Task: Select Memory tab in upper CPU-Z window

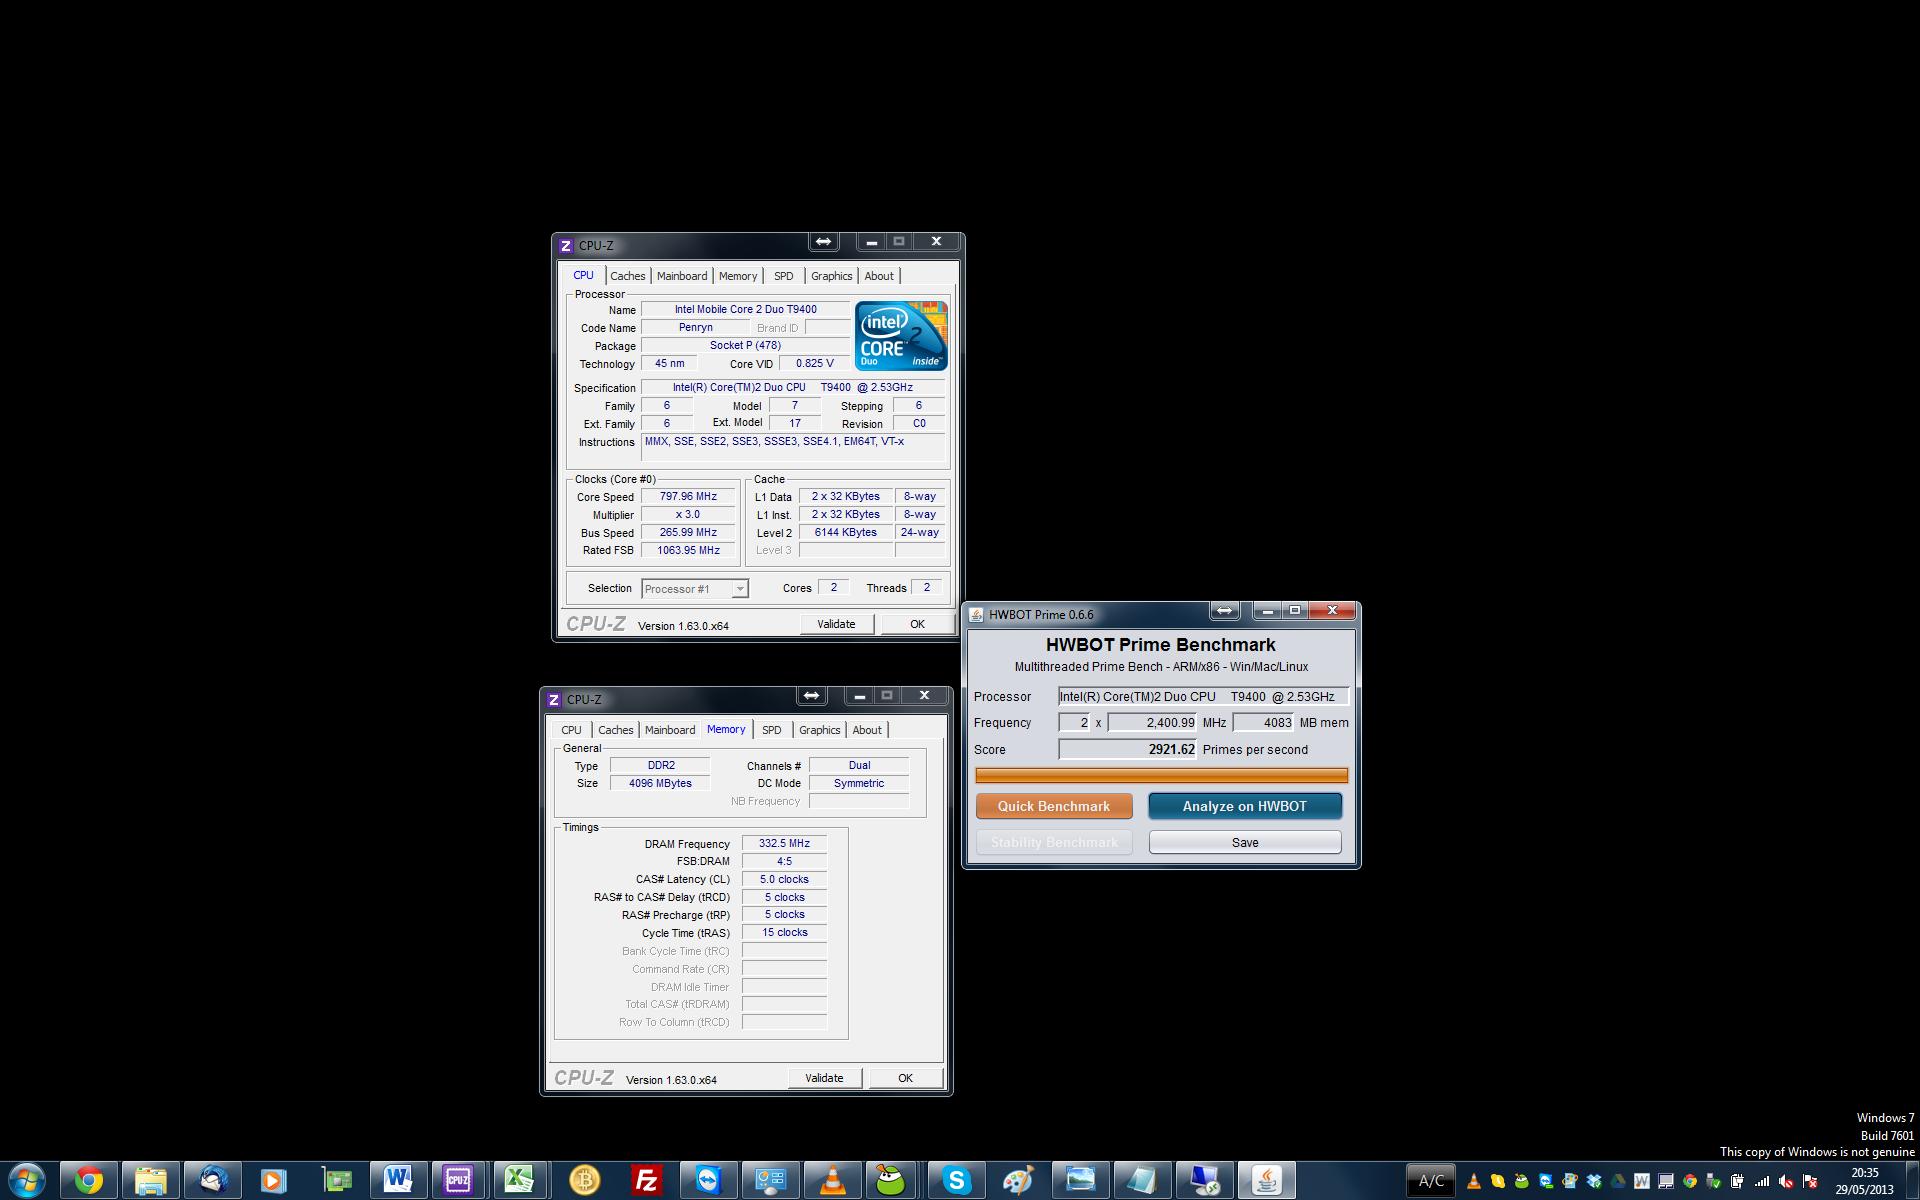Action: point(738,276)
